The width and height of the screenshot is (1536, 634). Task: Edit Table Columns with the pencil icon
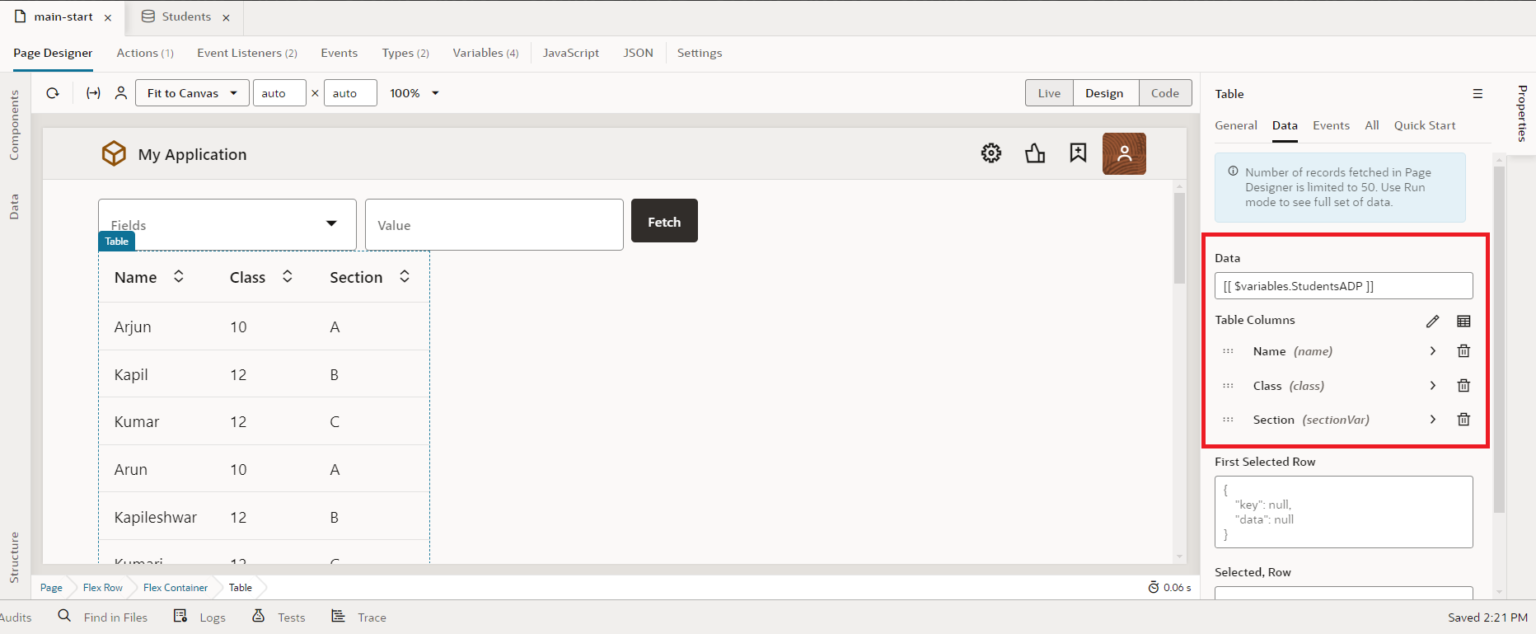coord(1432,320)
